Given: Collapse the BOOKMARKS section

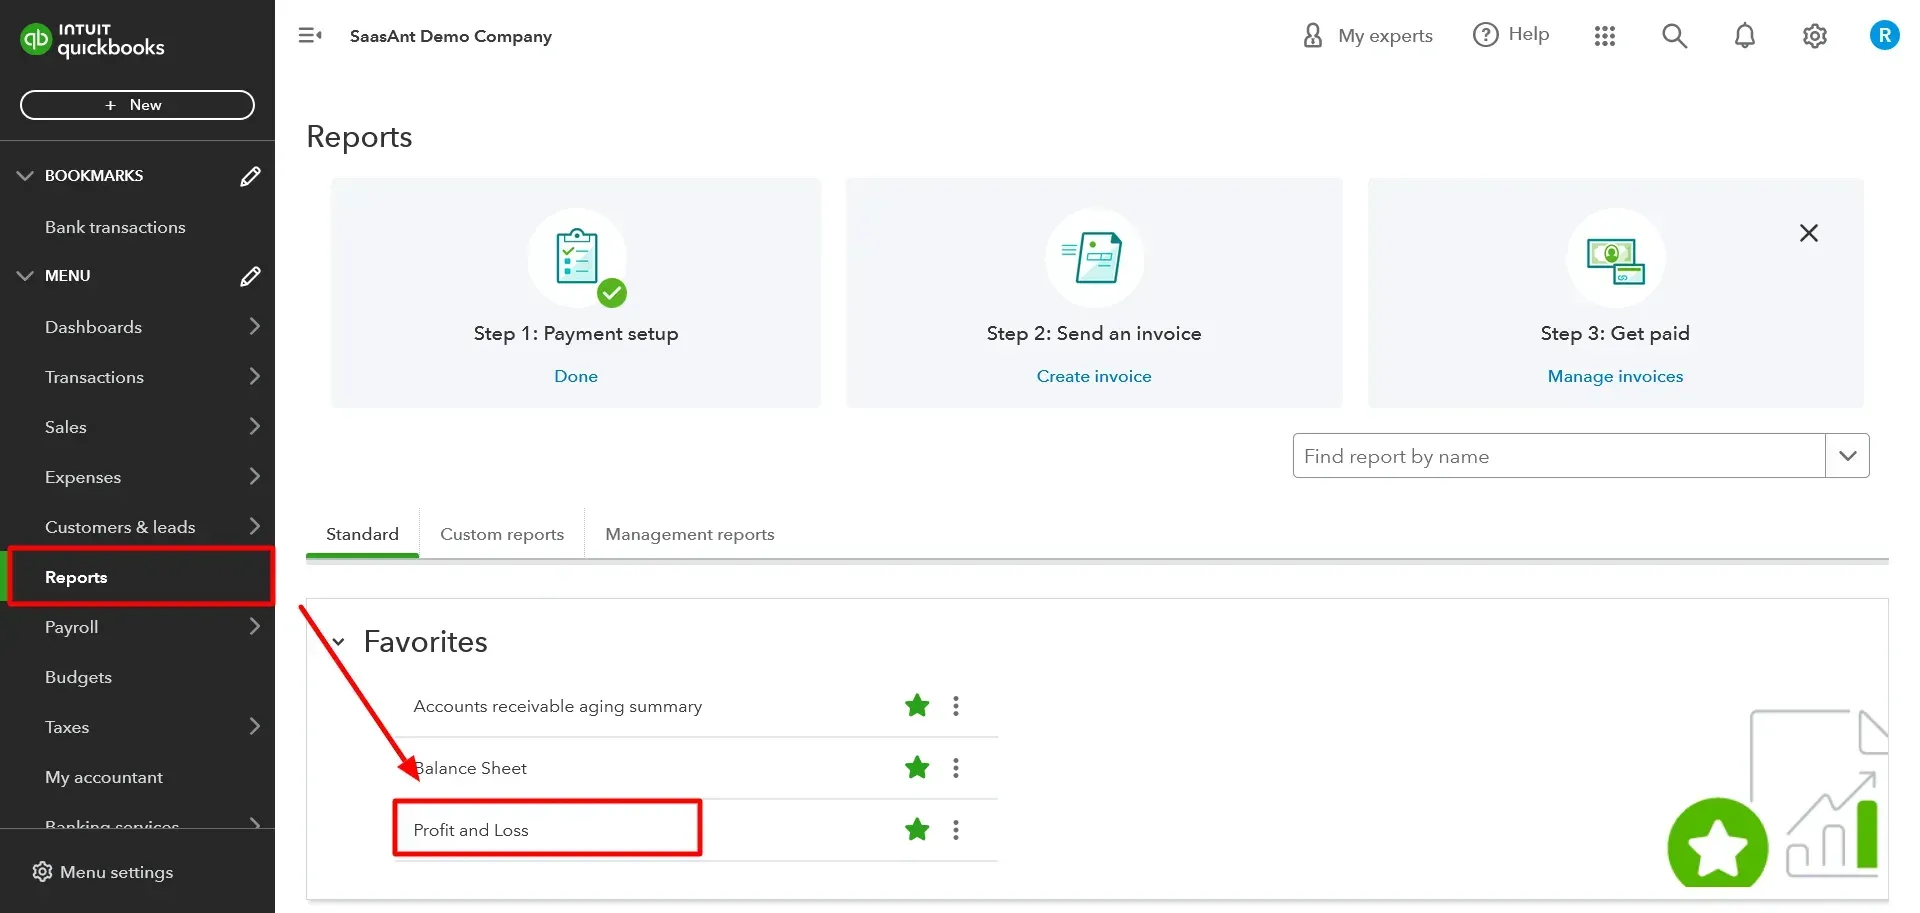Looking at the screenshot, I should [25, 176].
